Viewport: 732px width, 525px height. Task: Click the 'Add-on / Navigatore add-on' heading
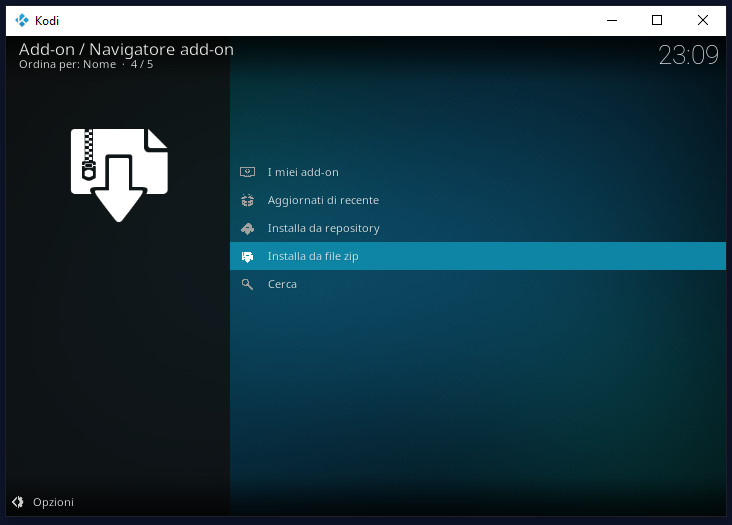click(x=126, y=49)
